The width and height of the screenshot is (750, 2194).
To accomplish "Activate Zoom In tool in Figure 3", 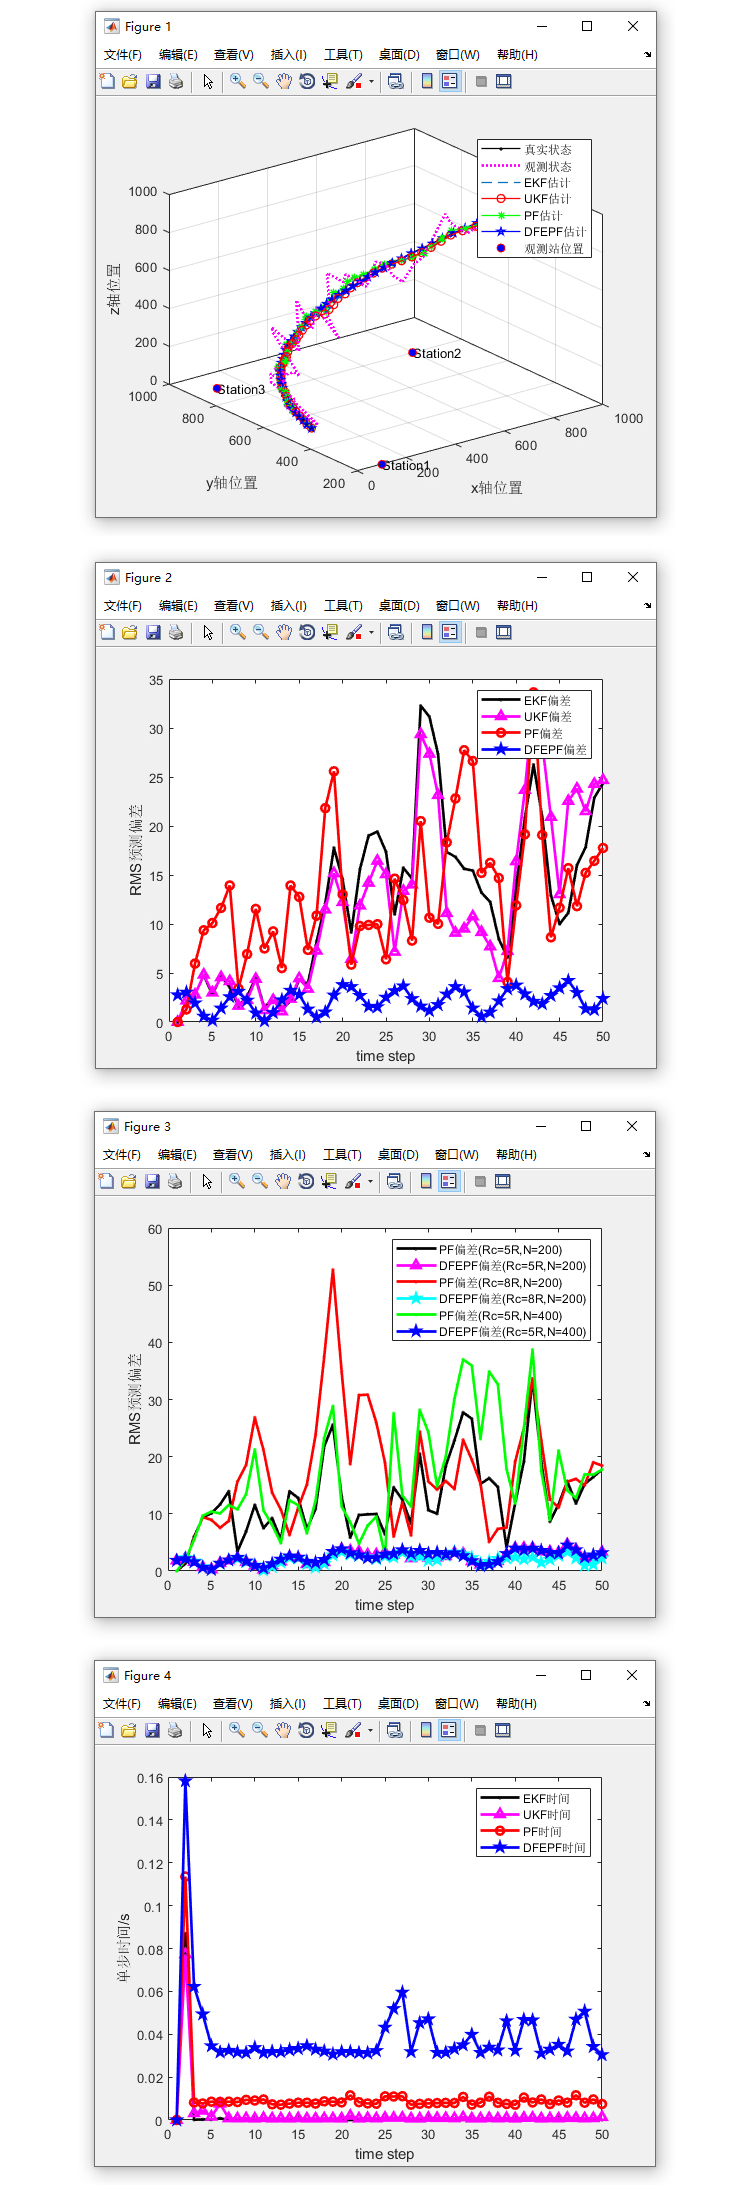I will click(x=237, y=1181).
